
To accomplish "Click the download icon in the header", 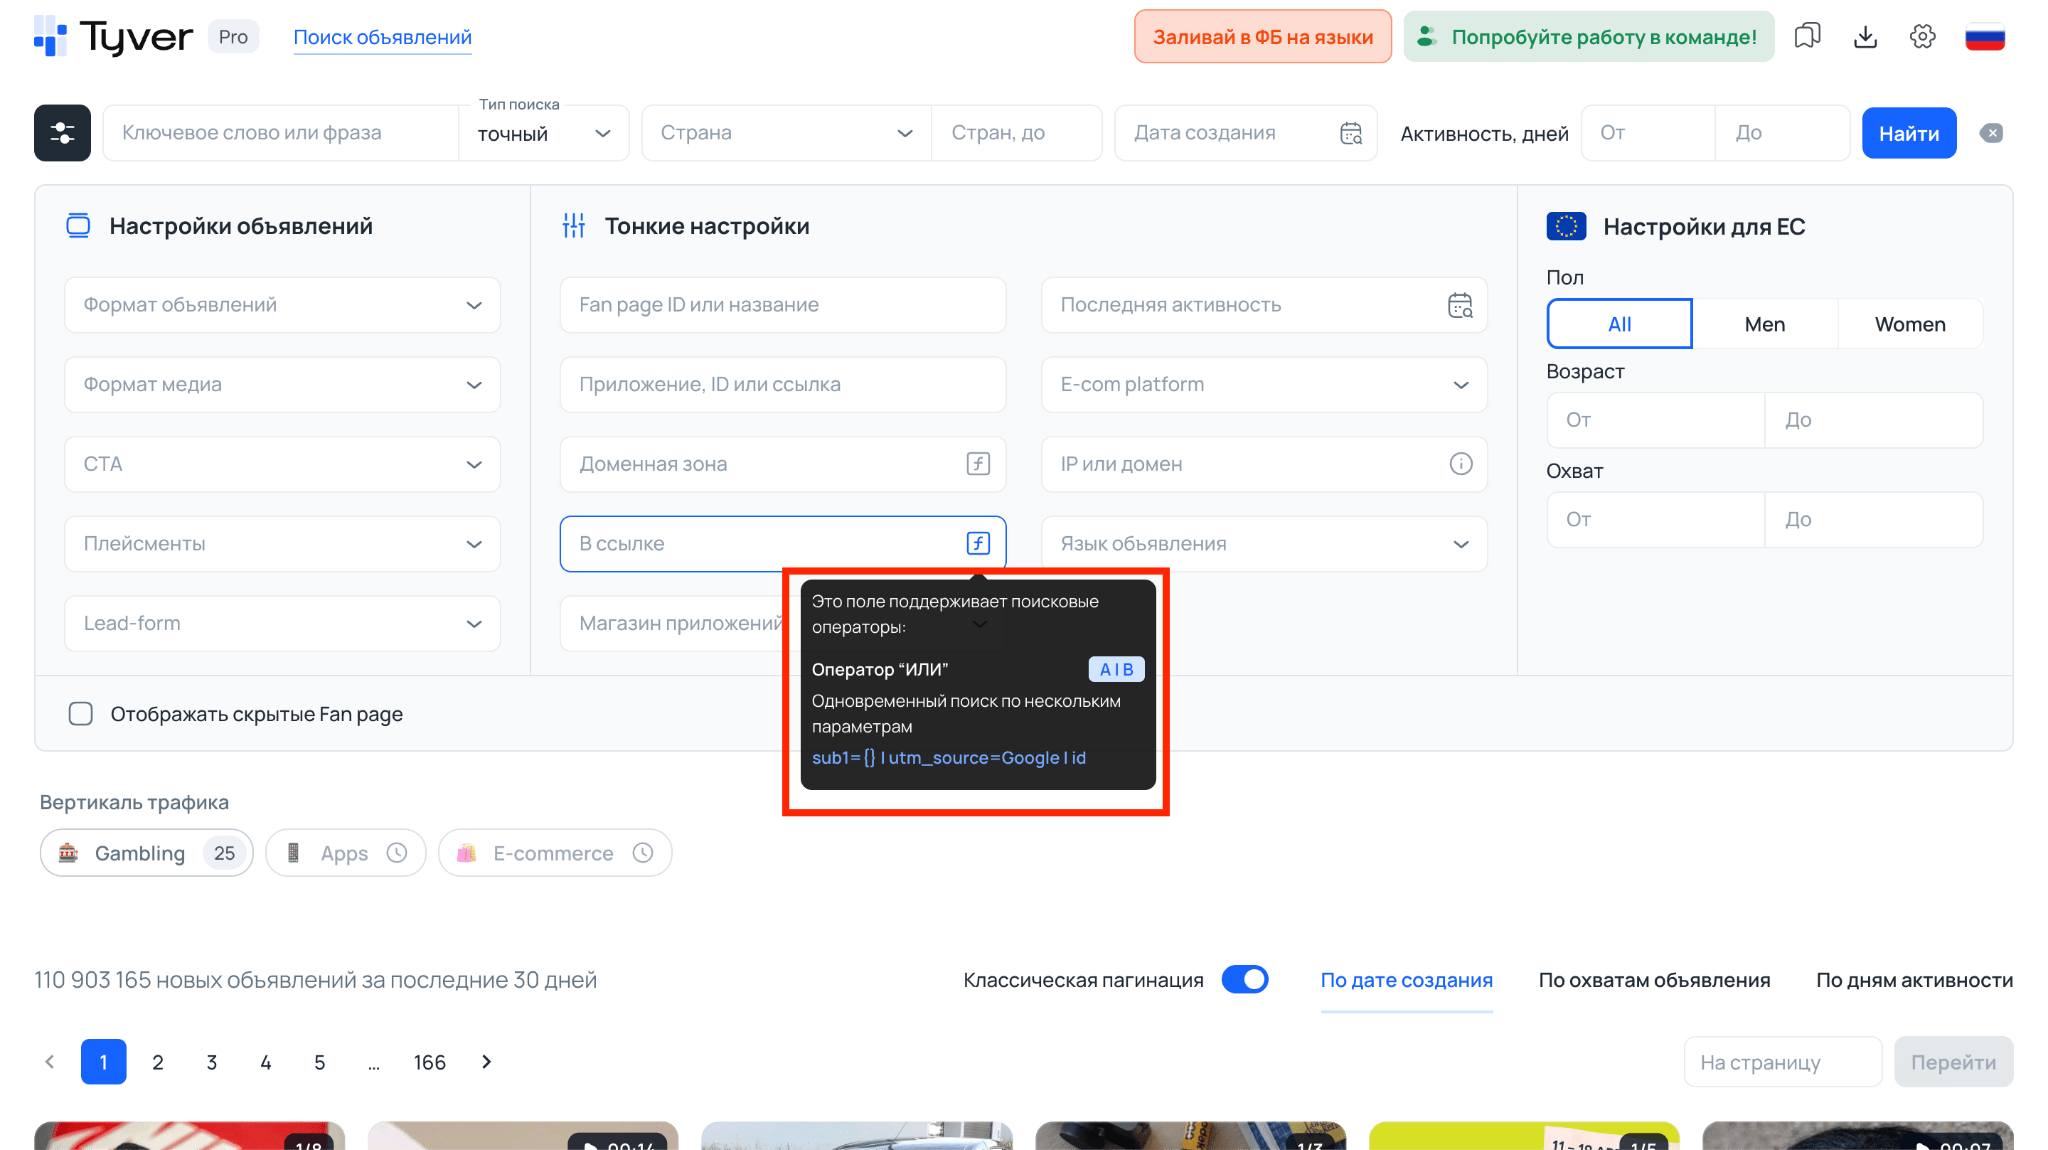I will coord(1865,36).
